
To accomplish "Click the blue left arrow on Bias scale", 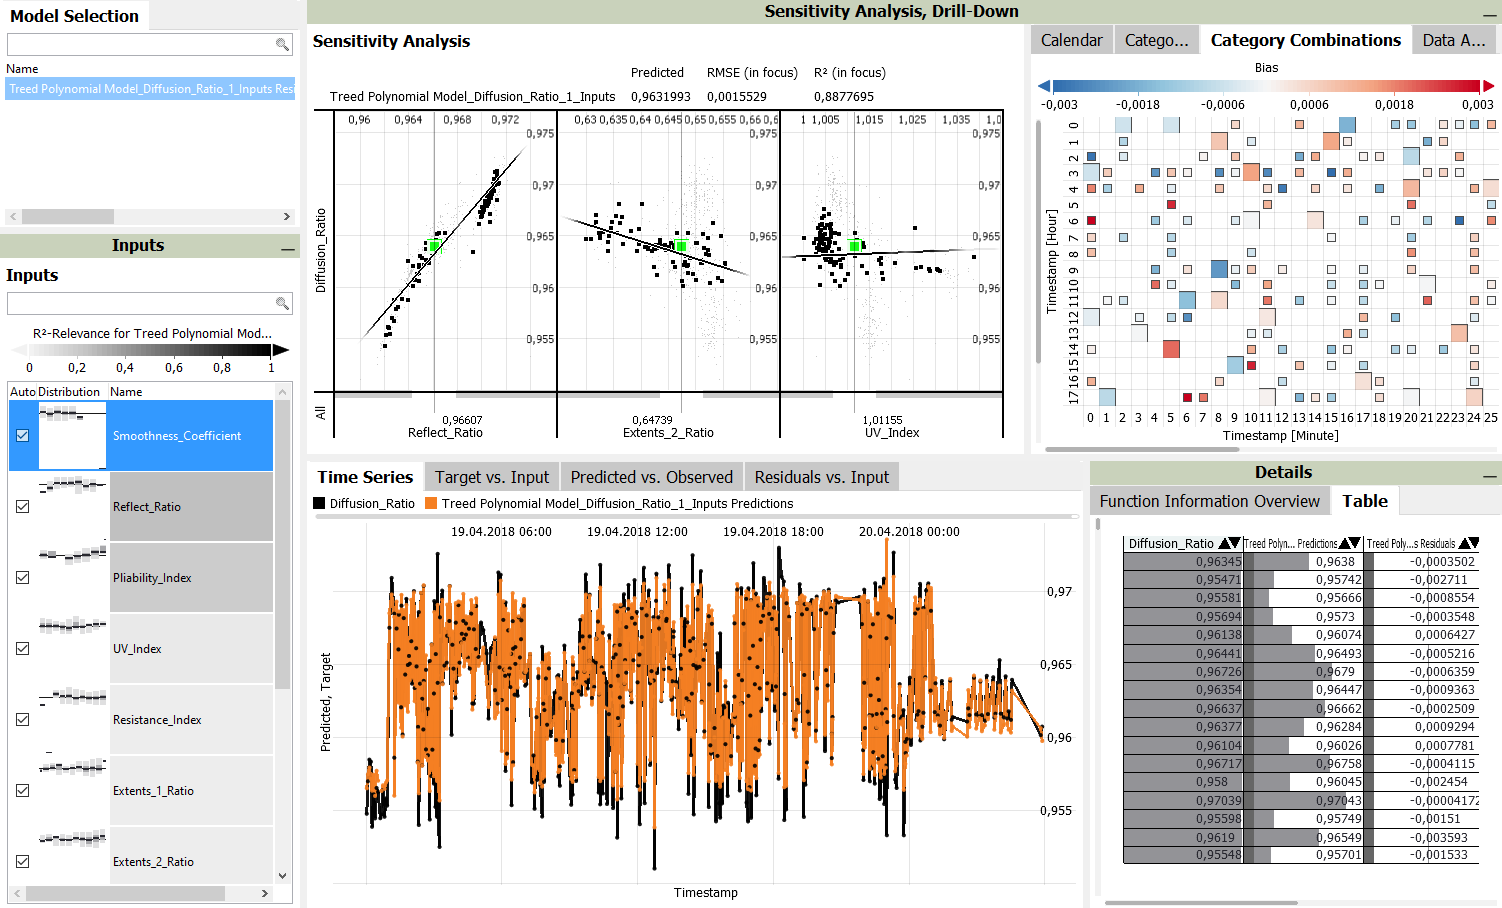I will click(1044, 86).
